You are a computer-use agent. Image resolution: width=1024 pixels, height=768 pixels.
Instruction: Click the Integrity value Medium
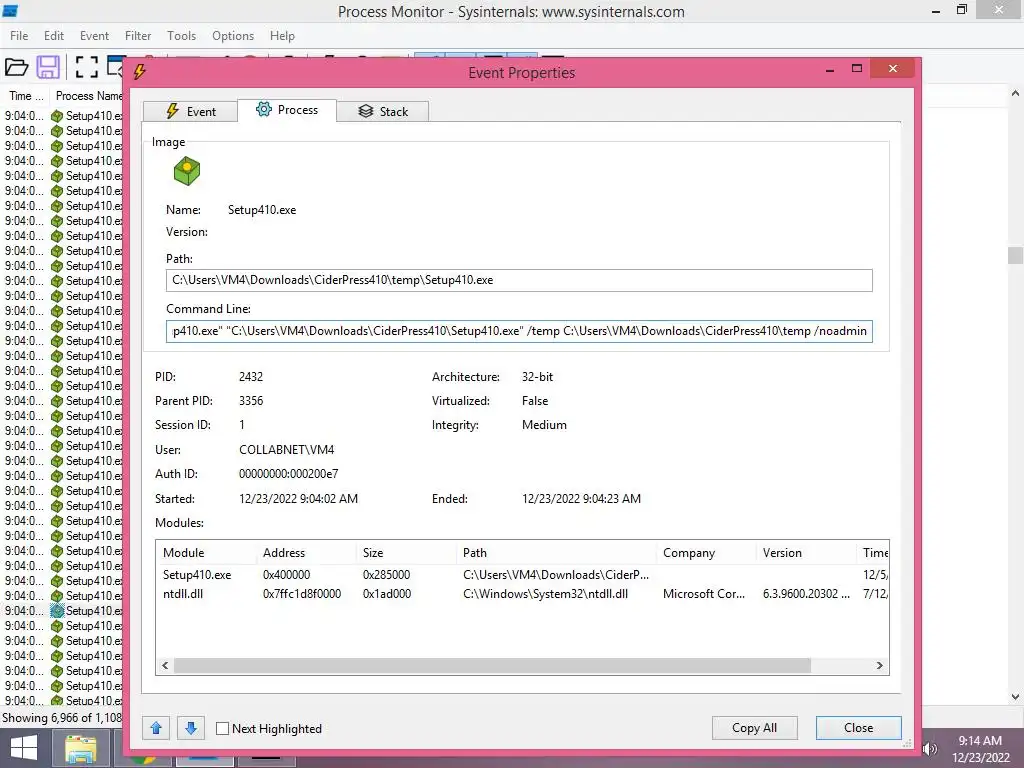click(544, 425)
